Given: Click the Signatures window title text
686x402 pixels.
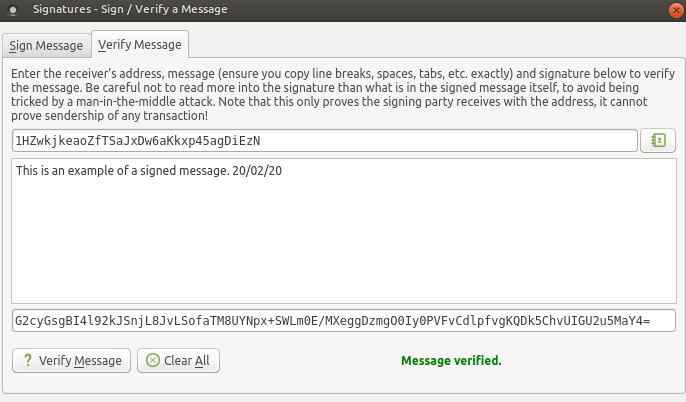Looking at the screenshot, I should (x=130, y=9).
